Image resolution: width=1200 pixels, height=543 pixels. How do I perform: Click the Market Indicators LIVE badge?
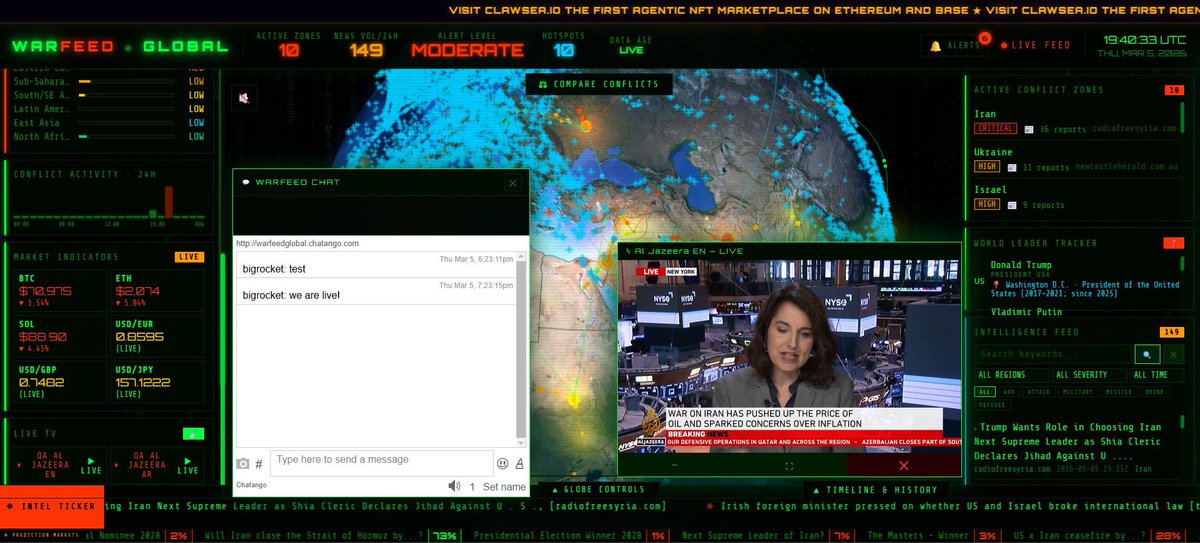click(x=190, y=257)
